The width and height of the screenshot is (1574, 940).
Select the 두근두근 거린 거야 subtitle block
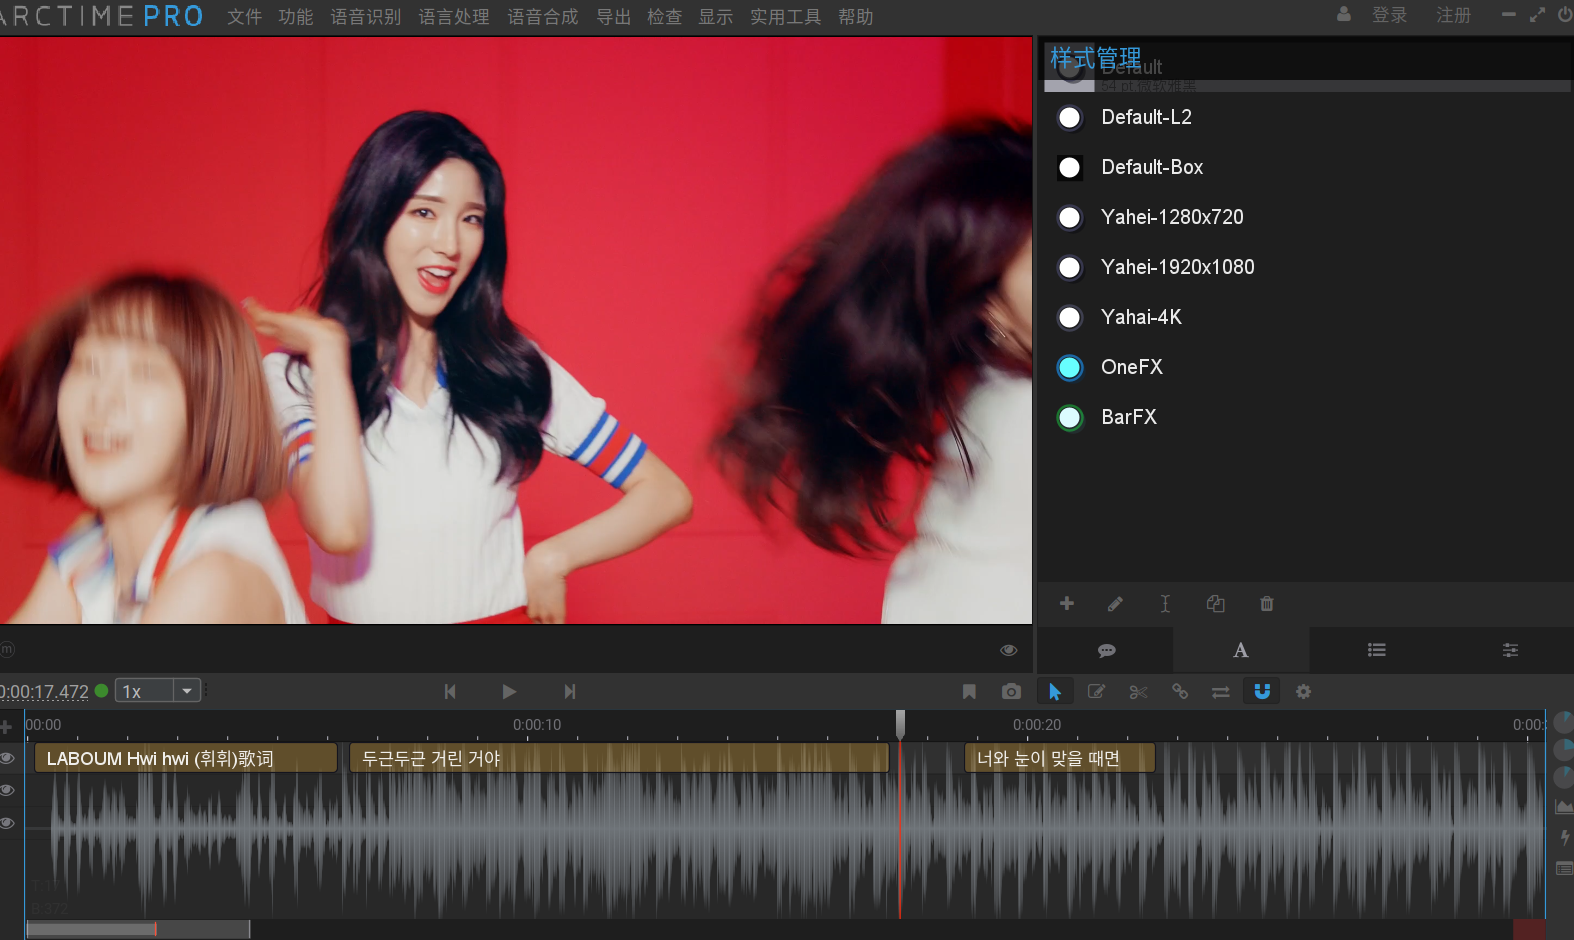[618, 759]
